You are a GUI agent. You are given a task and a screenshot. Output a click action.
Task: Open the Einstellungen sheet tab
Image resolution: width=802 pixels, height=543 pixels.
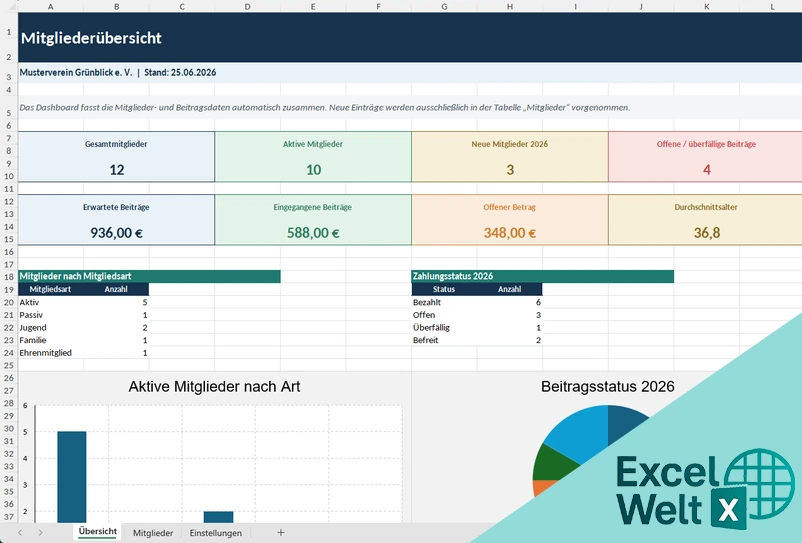coord(215,533)
